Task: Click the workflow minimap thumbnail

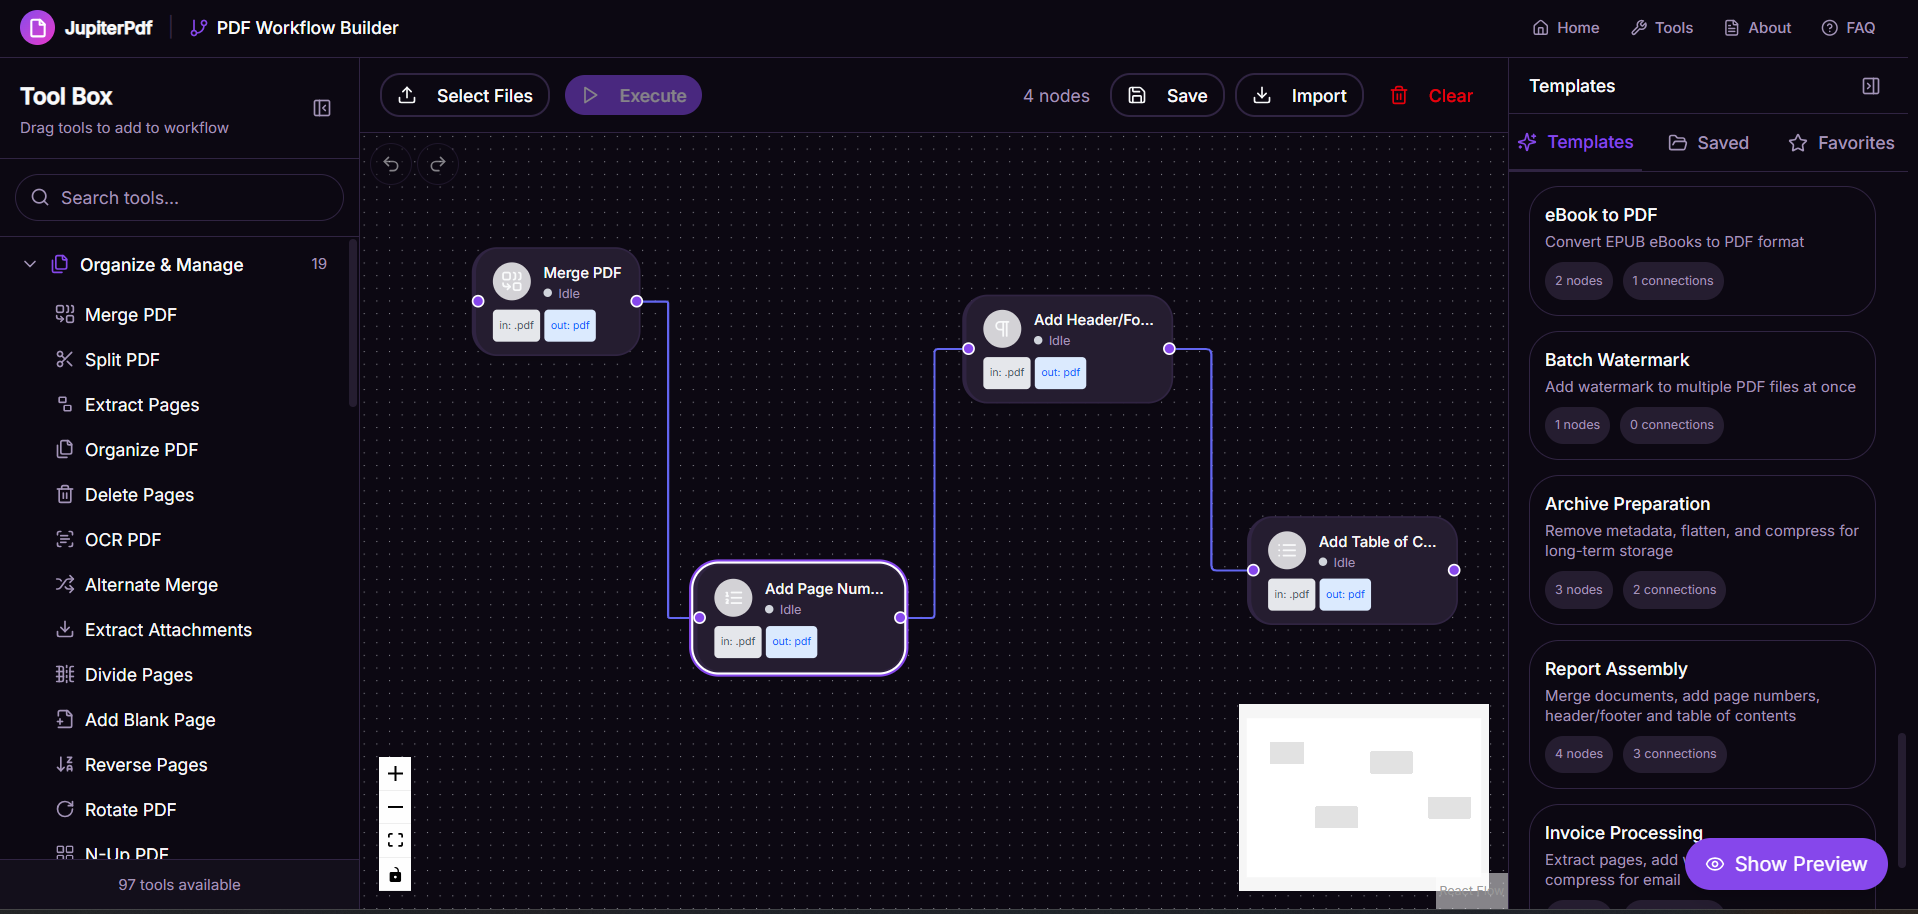Action: (1363, 796)
